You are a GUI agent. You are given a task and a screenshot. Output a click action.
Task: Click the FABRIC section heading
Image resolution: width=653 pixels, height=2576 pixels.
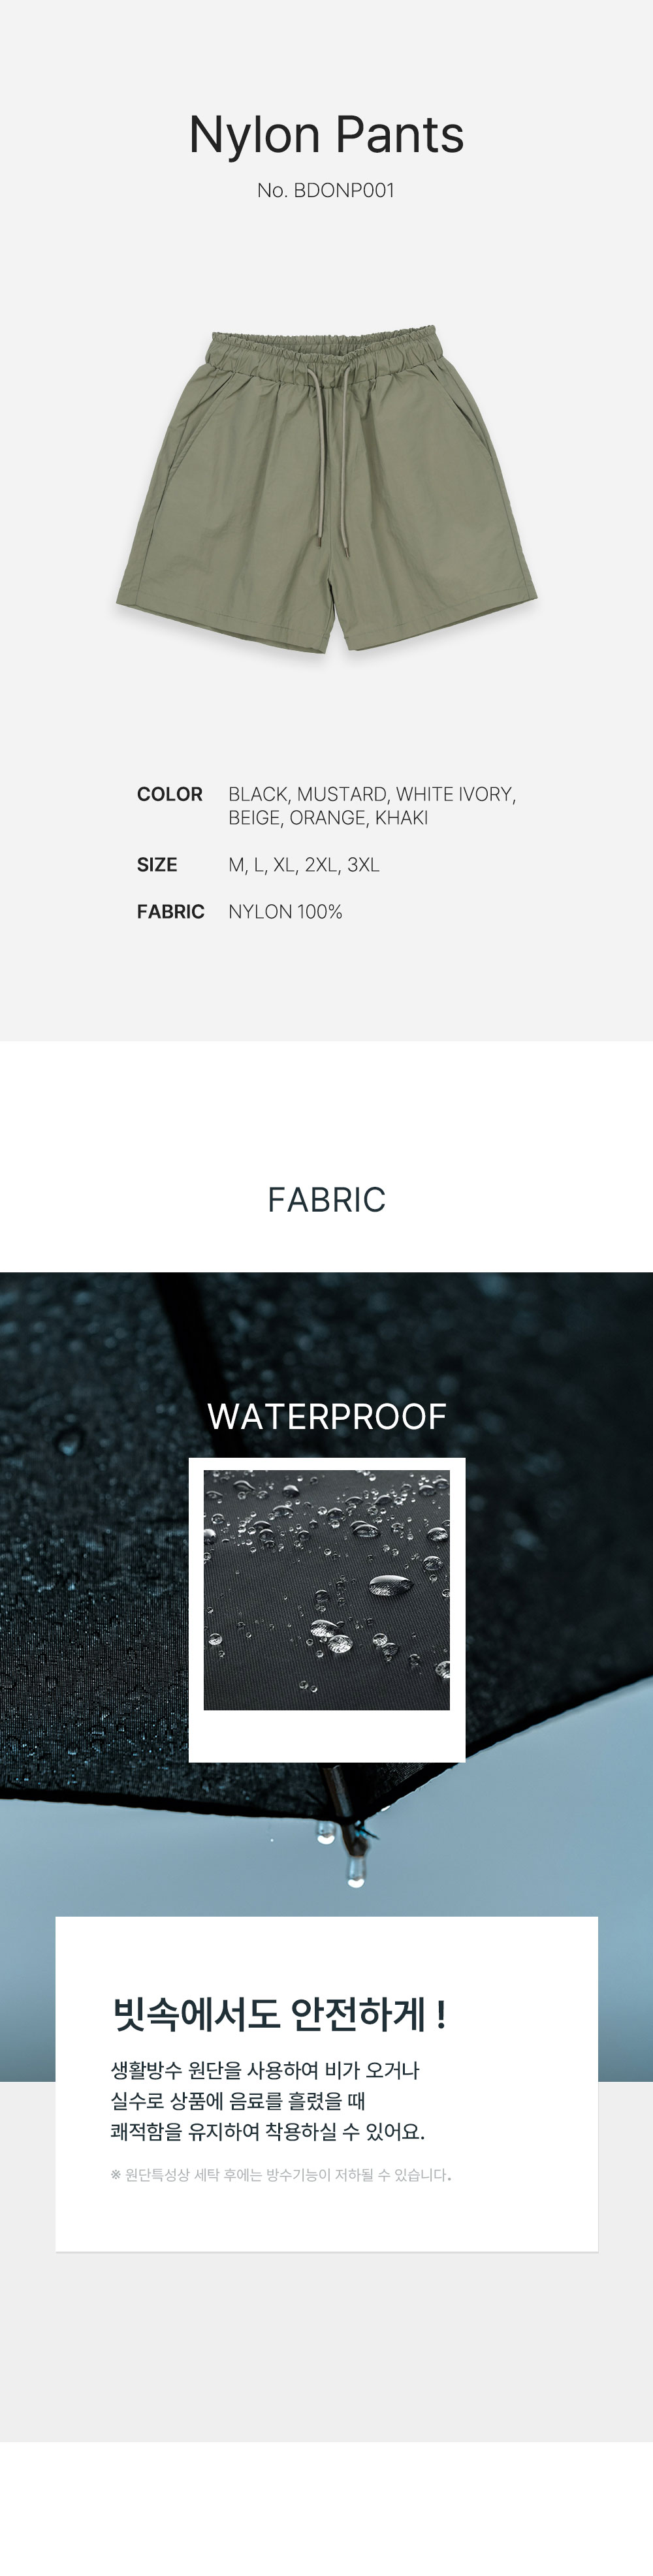[326, 1200]
